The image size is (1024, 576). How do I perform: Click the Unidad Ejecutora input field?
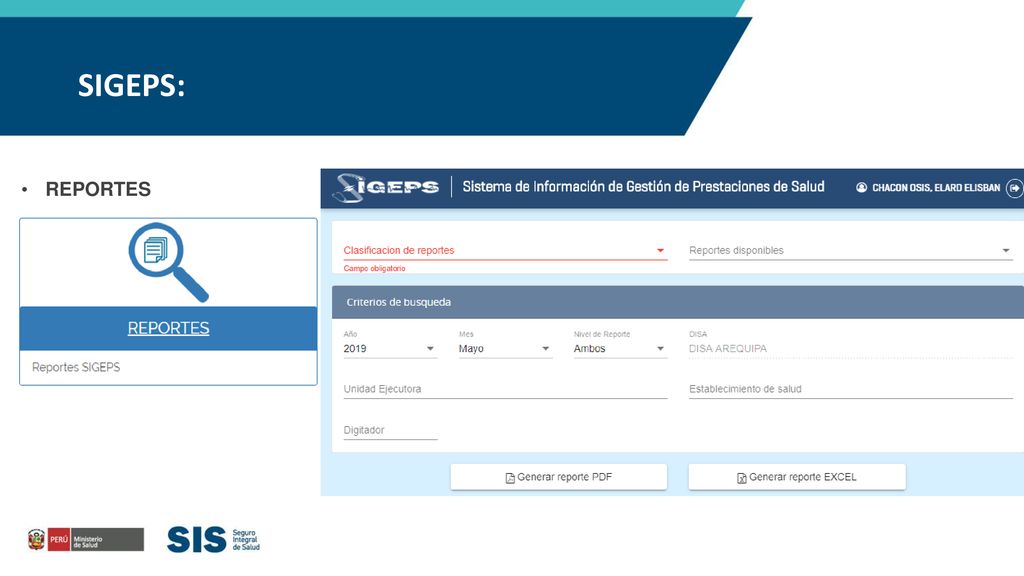pos(505,389)
